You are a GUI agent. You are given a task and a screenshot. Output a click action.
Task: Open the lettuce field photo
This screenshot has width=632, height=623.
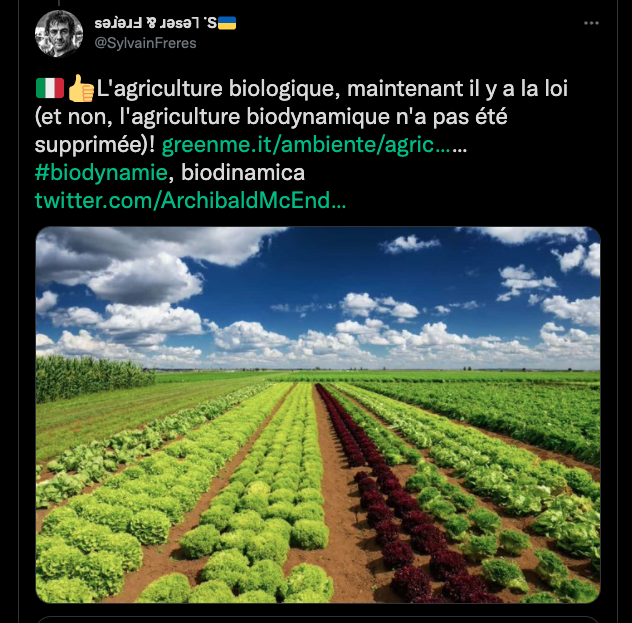[x=318, y=415]
